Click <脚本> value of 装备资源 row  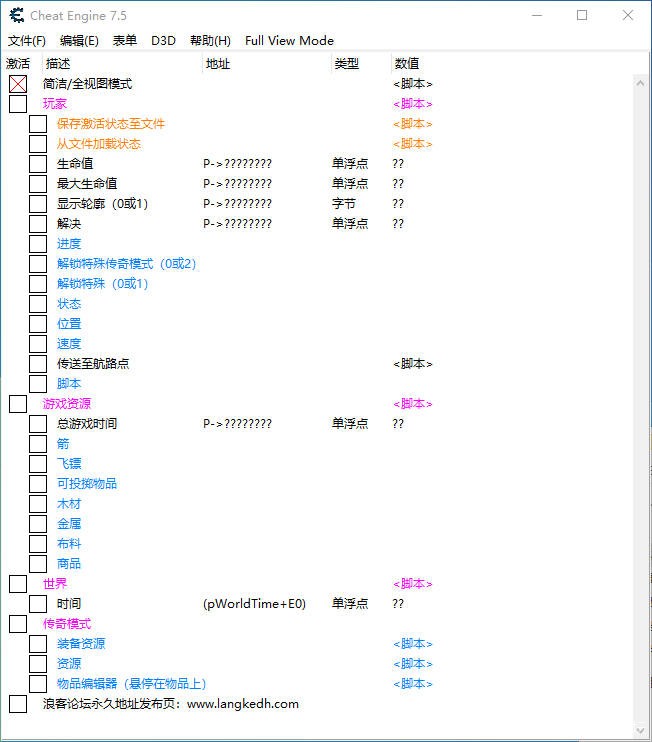[413, 644]
